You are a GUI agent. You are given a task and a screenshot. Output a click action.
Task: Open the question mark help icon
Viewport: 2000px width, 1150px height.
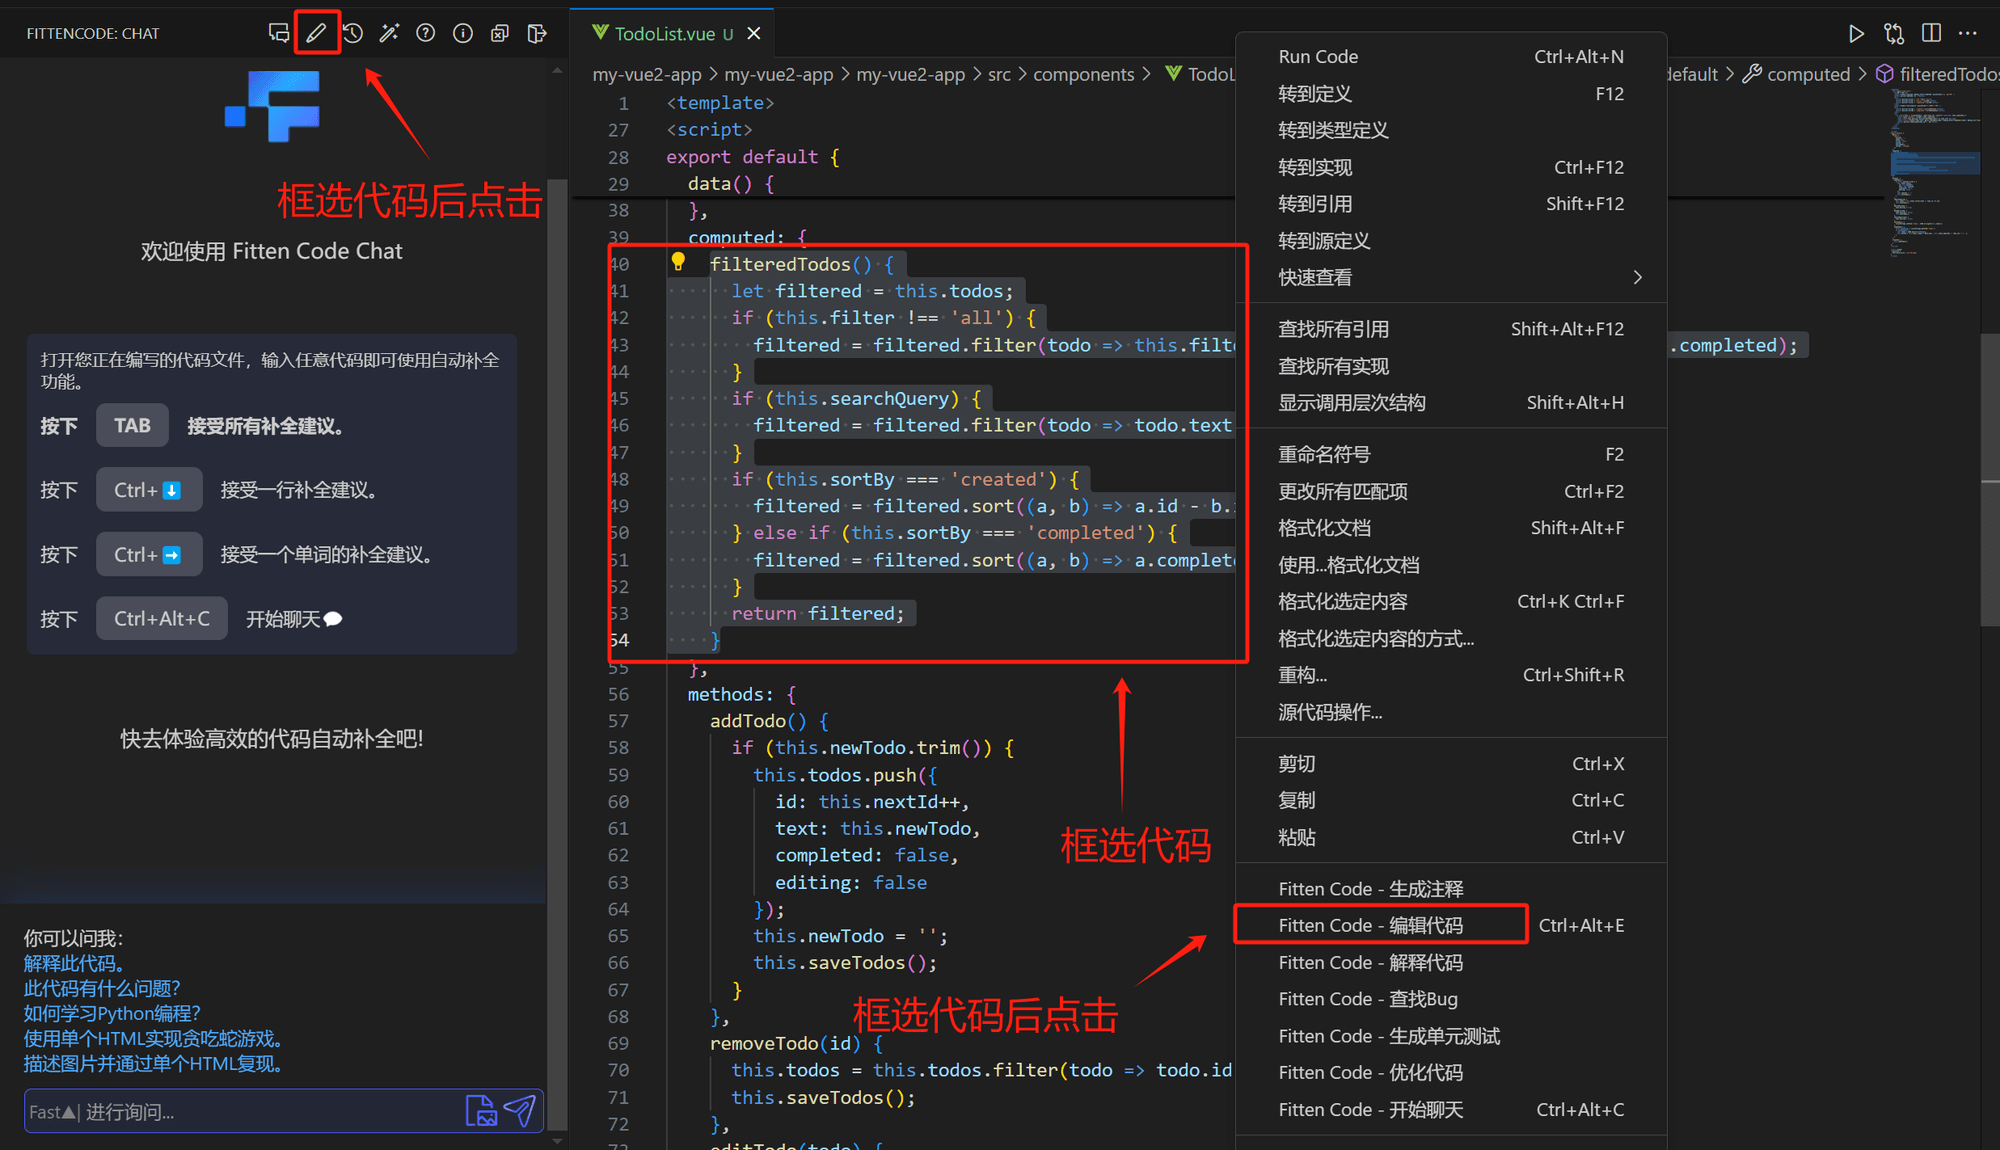426,33
